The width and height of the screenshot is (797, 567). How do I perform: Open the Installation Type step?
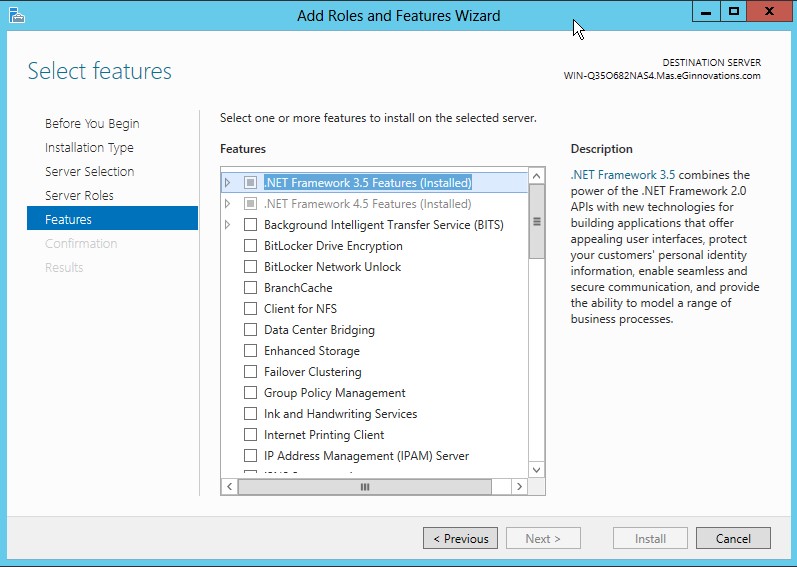click(89, 147)
